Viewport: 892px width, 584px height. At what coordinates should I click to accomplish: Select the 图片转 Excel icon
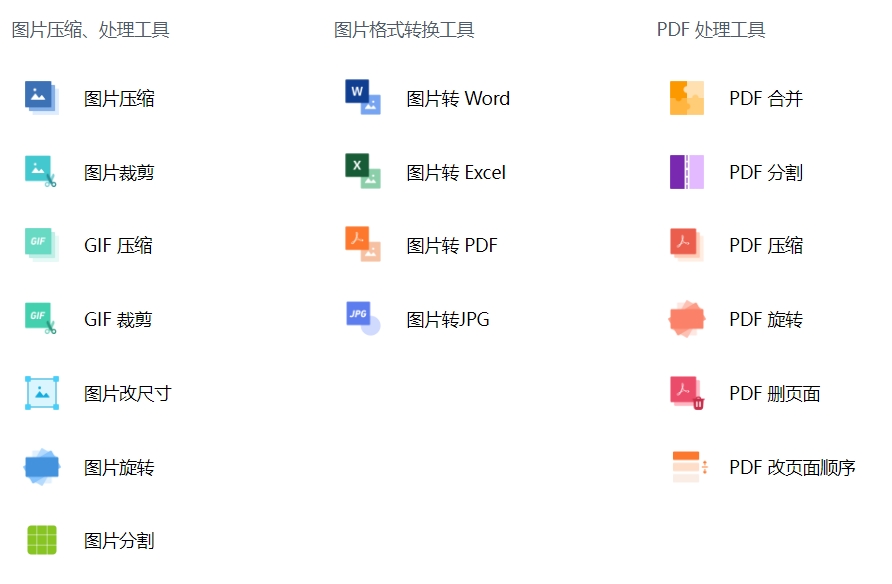pyautogui.click(x=363, y=172)
